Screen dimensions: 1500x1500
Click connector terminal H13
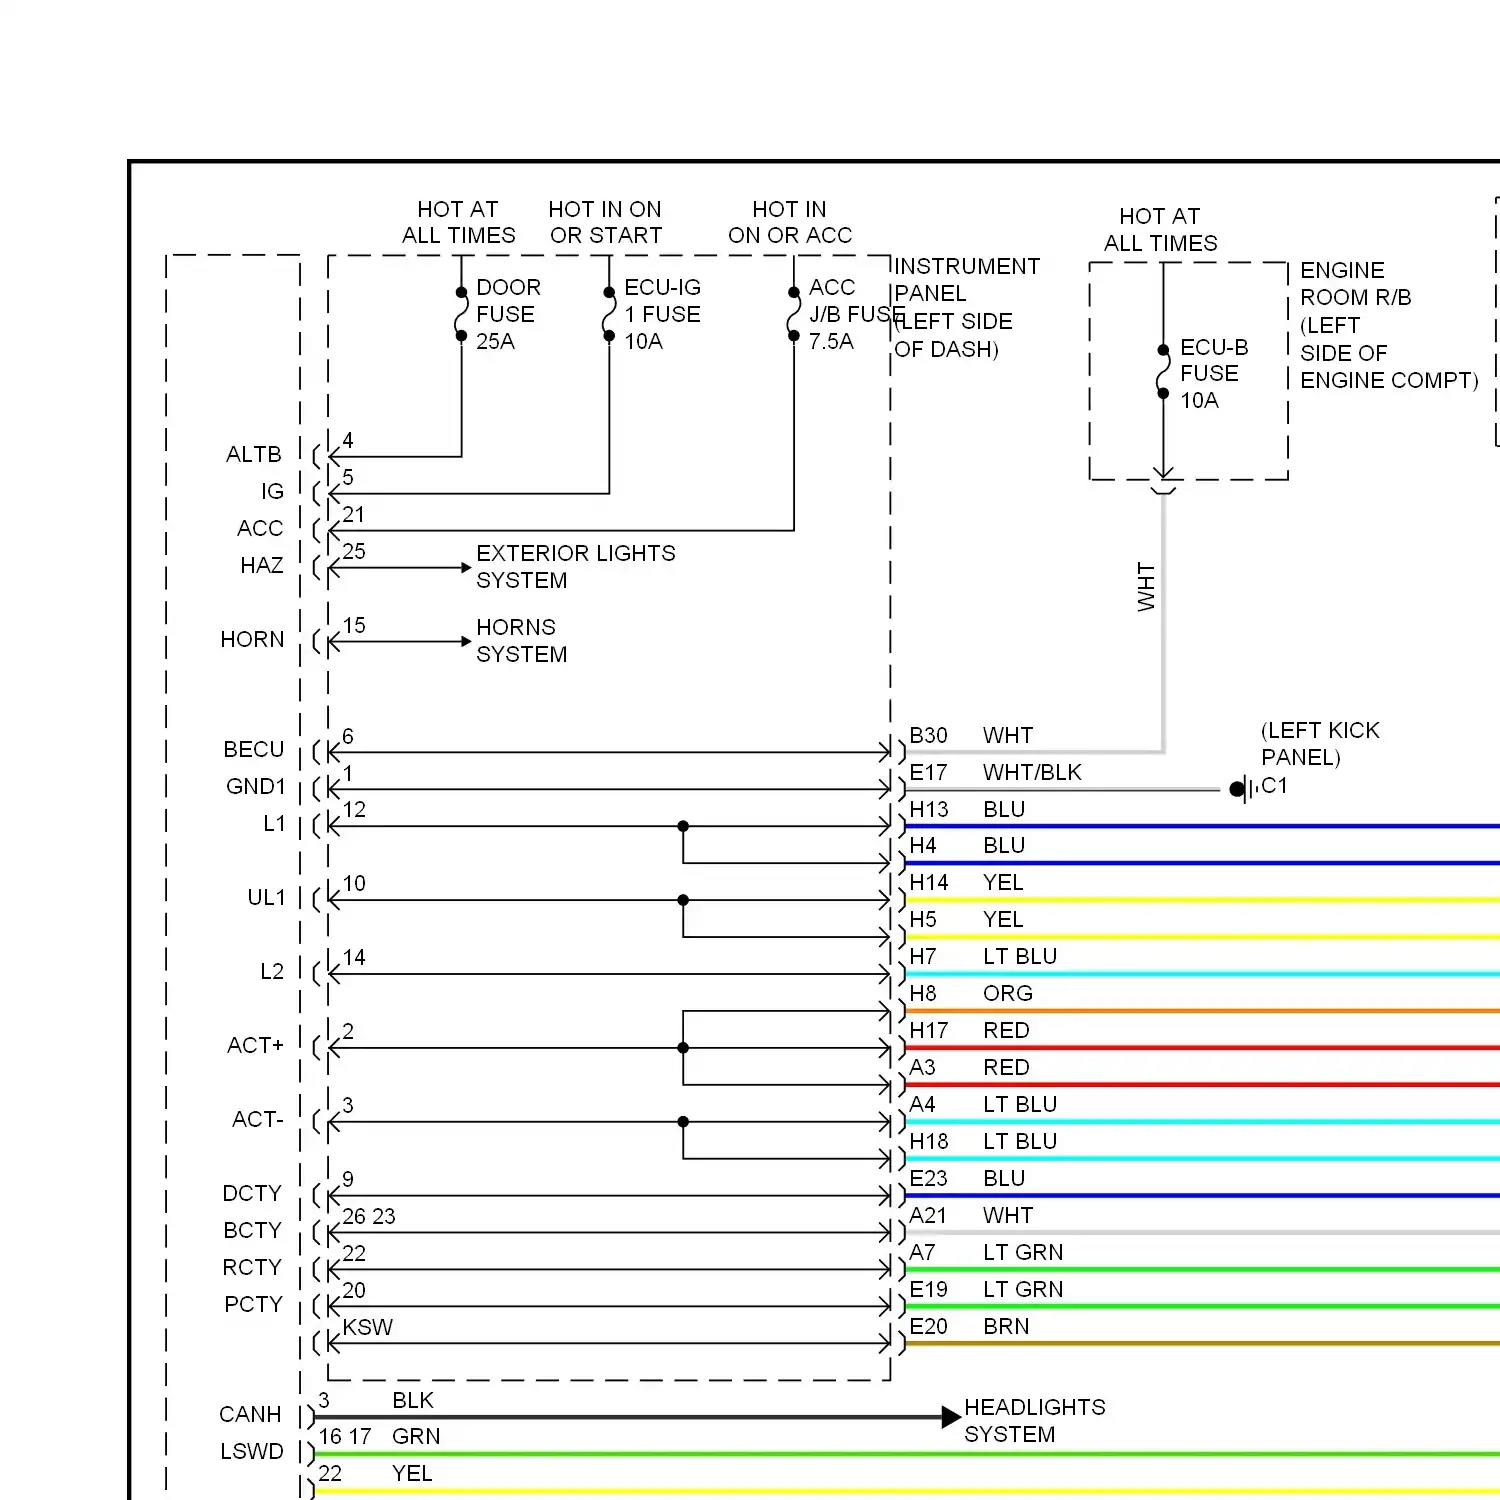point(928,809)
